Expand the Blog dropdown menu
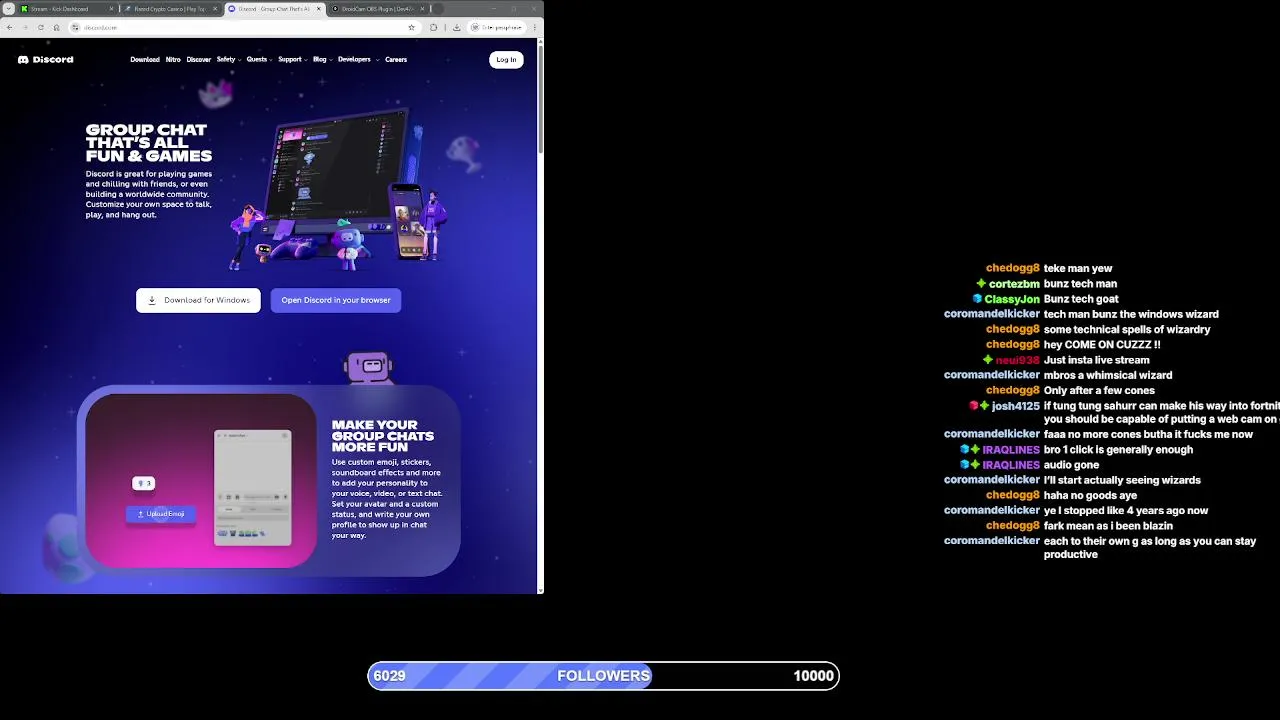Screen dimensions: 1280x720 pos(323,60)
